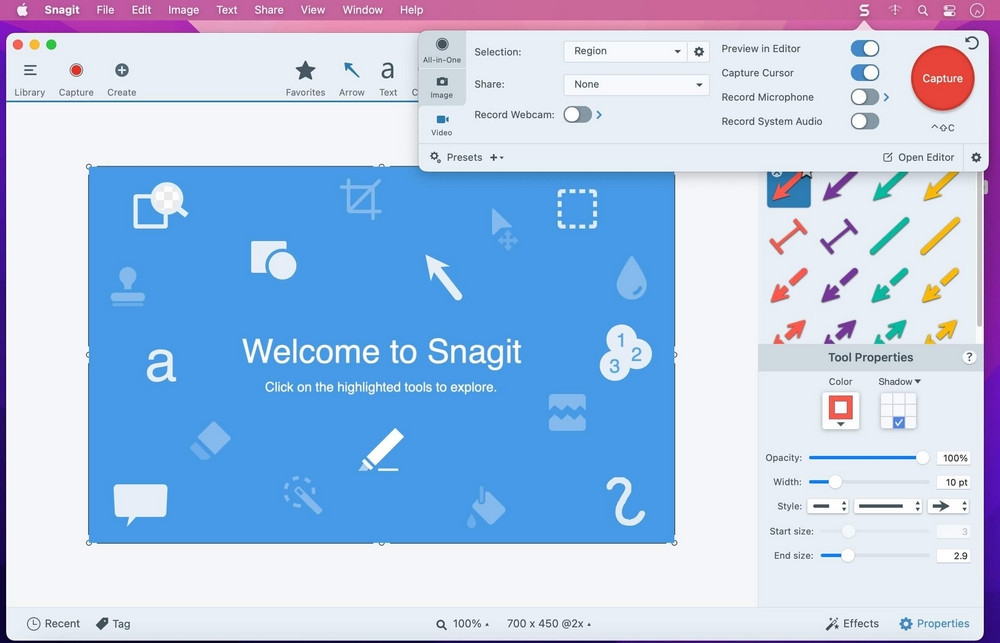Select the Arrow tool
Image resolution: width=1000 pixels, height=643 pixels.
tap(351, 72)
